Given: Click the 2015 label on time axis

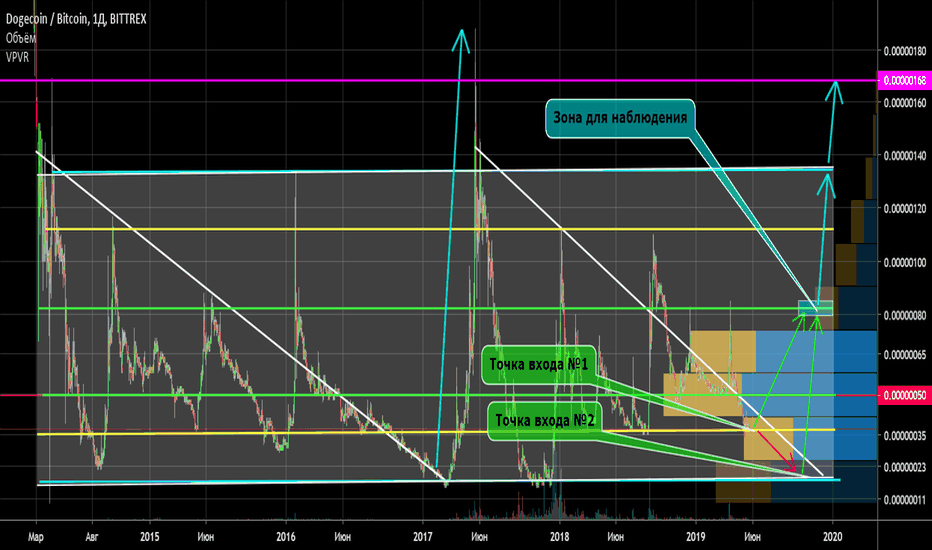Looking at the screenshot, I should tap(150, 537).
